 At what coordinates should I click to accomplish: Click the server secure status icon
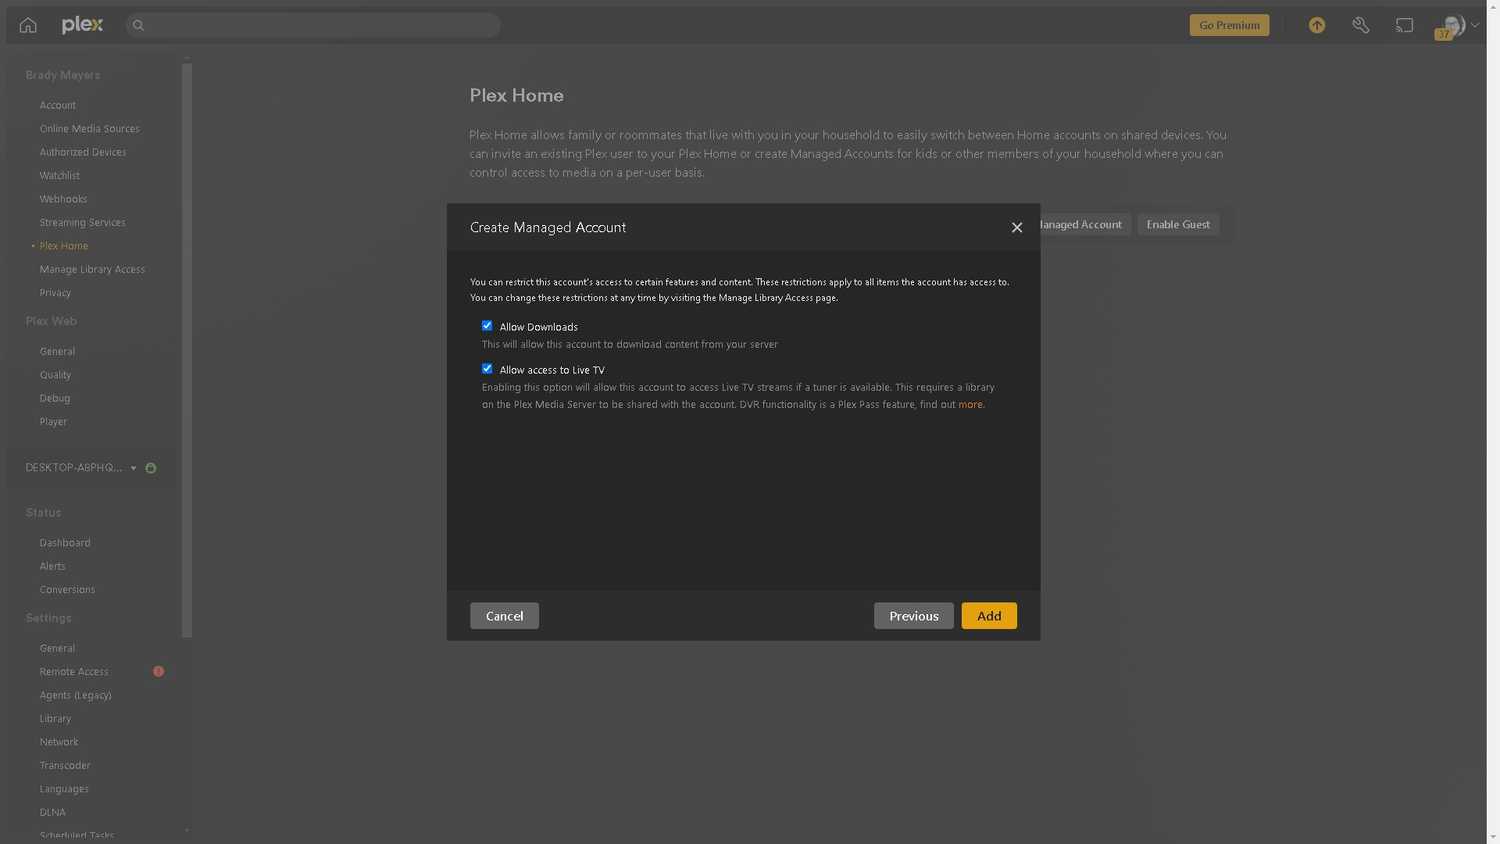(x=151, y=468)
